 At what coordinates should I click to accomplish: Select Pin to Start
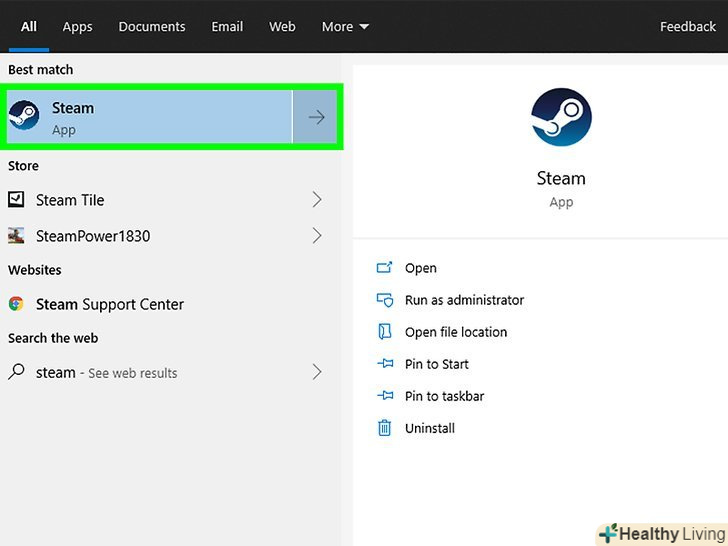(436, 364)
